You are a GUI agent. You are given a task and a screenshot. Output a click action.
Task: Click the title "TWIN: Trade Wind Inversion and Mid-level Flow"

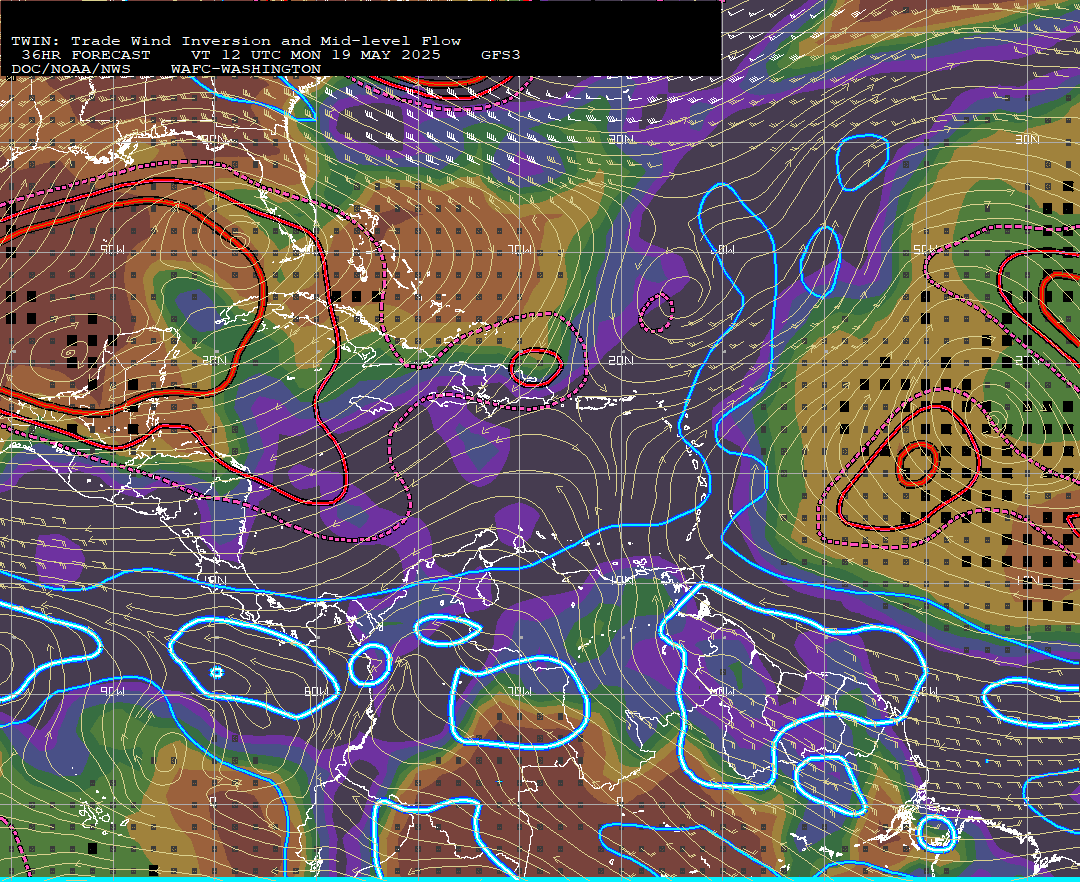coord(236,41)
